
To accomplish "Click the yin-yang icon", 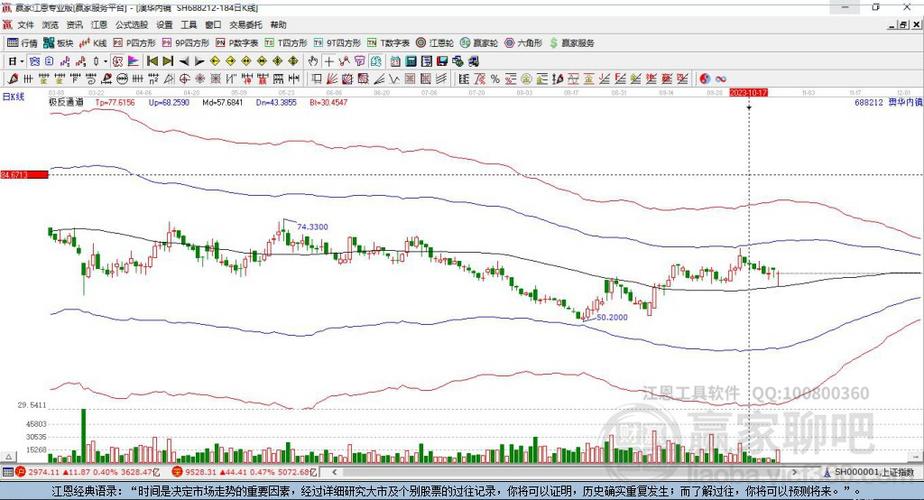I will 705,78.
